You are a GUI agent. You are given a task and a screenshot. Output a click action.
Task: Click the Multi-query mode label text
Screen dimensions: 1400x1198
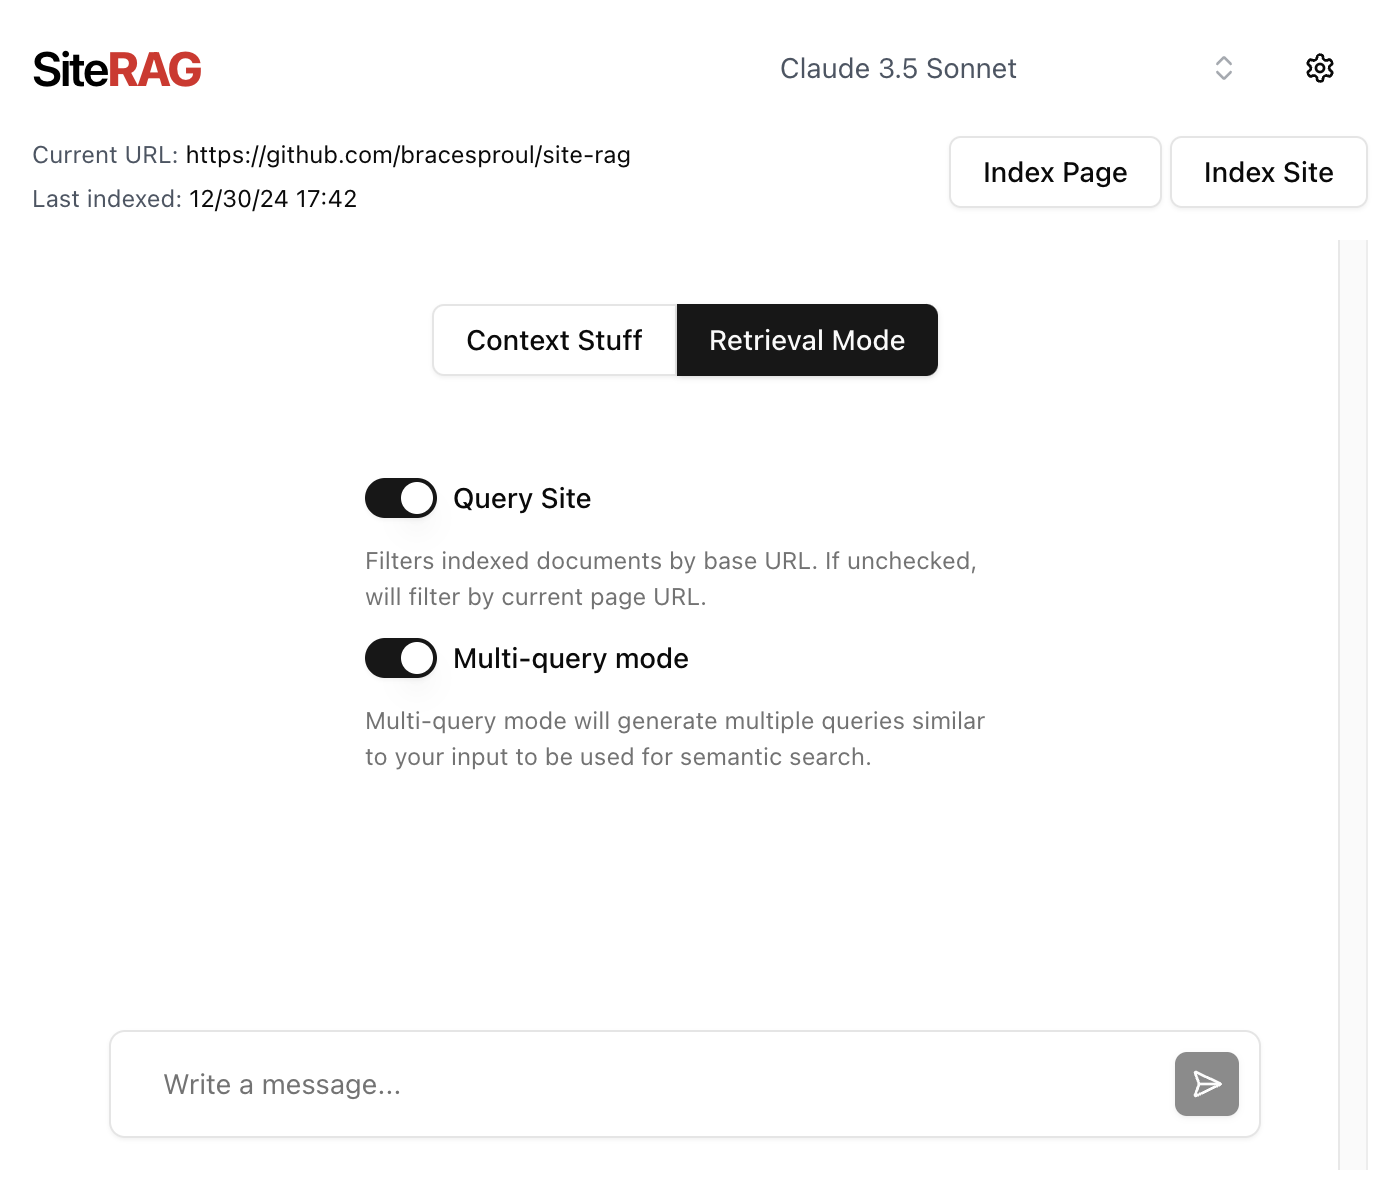(571, 658)
